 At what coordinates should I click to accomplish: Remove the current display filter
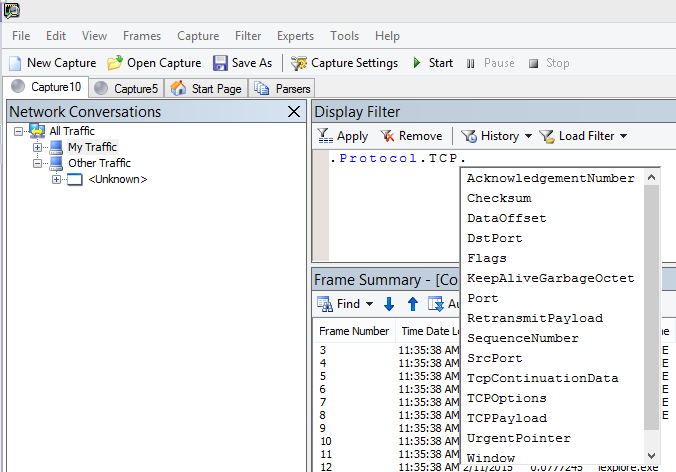click(410, 136)
